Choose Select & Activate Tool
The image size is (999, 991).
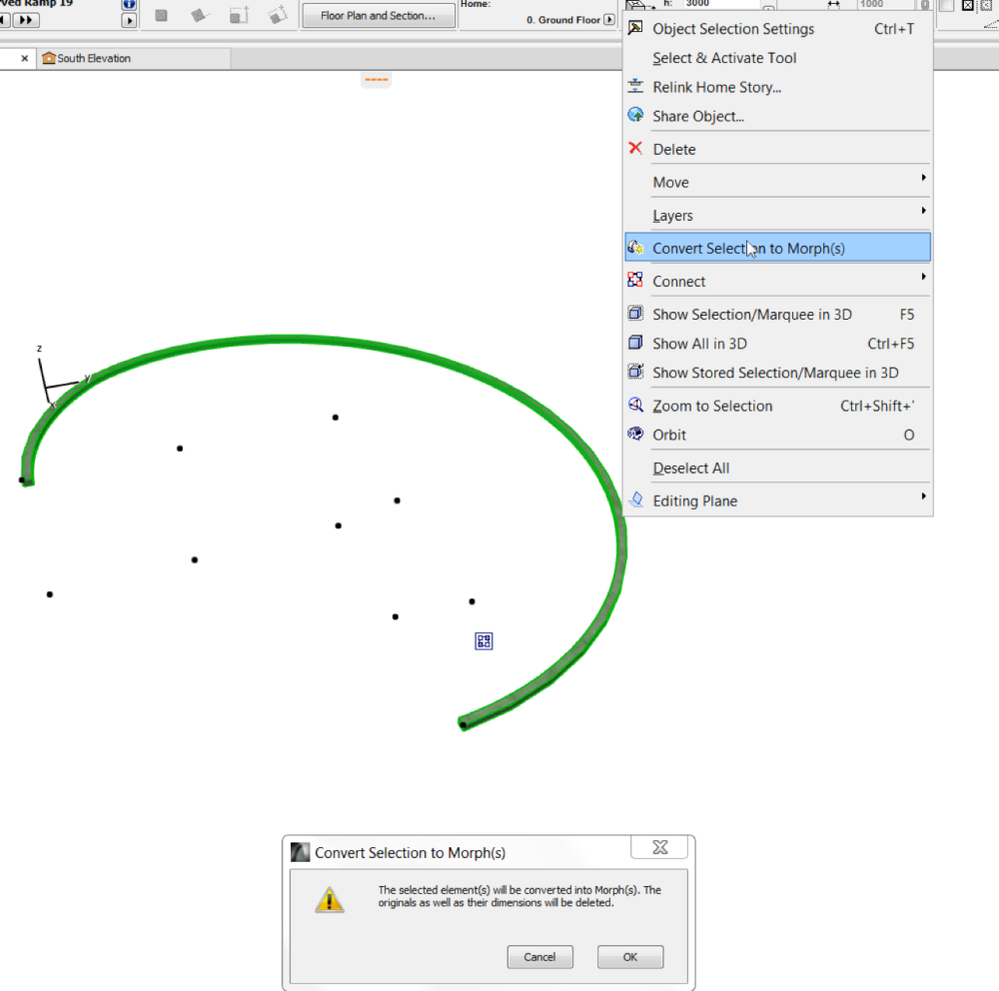[777, 58]
